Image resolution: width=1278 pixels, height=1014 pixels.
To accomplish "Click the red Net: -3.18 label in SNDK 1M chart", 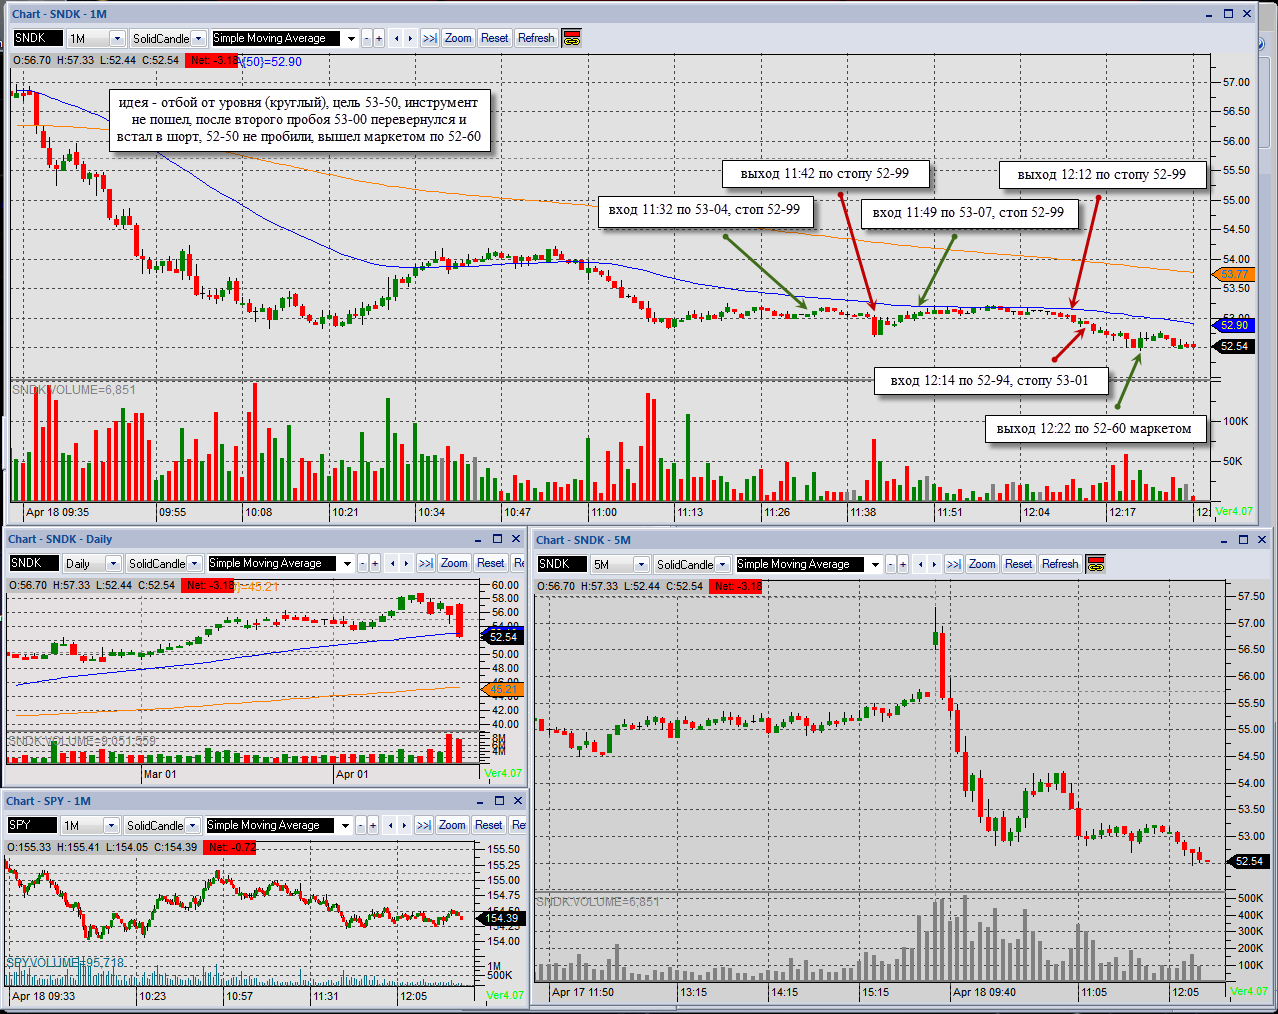I will tap(212, 60).
